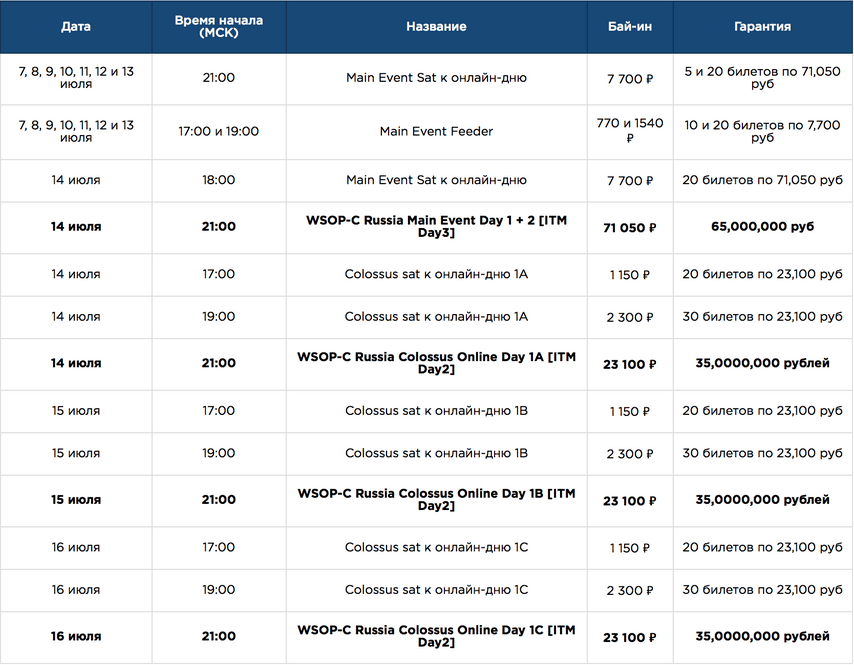Click the 21:00 time in the WSOP-C Main Event row
This screenshot has width=854, height=665.
pyautogui.click(x=219, y=227)
